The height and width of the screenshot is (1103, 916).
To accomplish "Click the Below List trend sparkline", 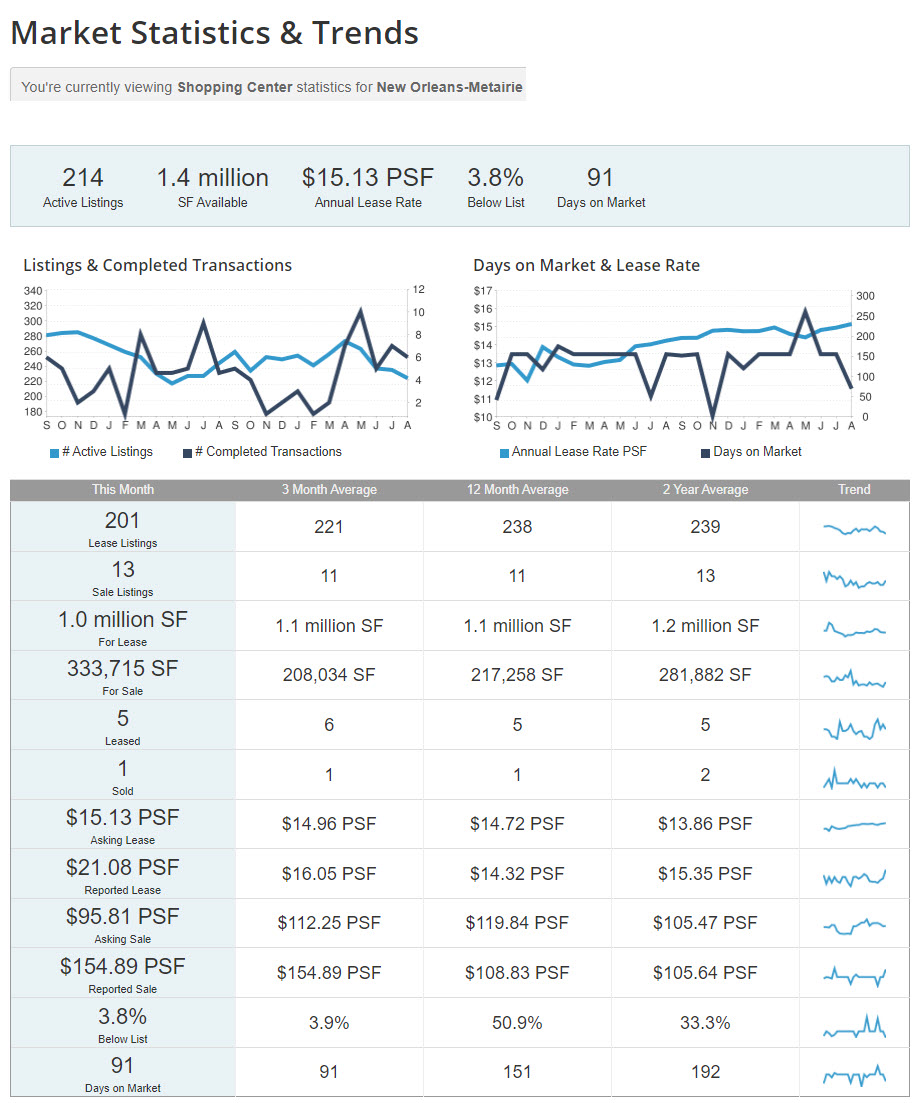I will 854,1026.
